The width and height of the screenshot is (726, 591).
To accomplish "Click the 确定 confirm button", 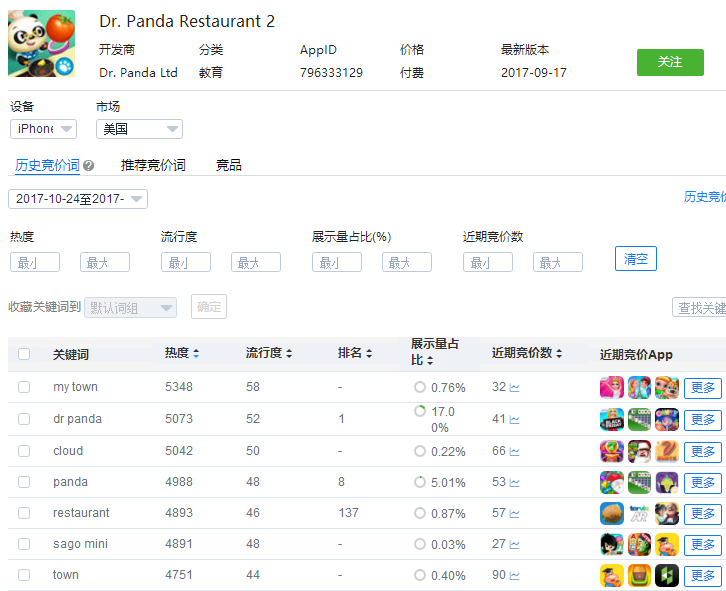I will coord(209,307).
